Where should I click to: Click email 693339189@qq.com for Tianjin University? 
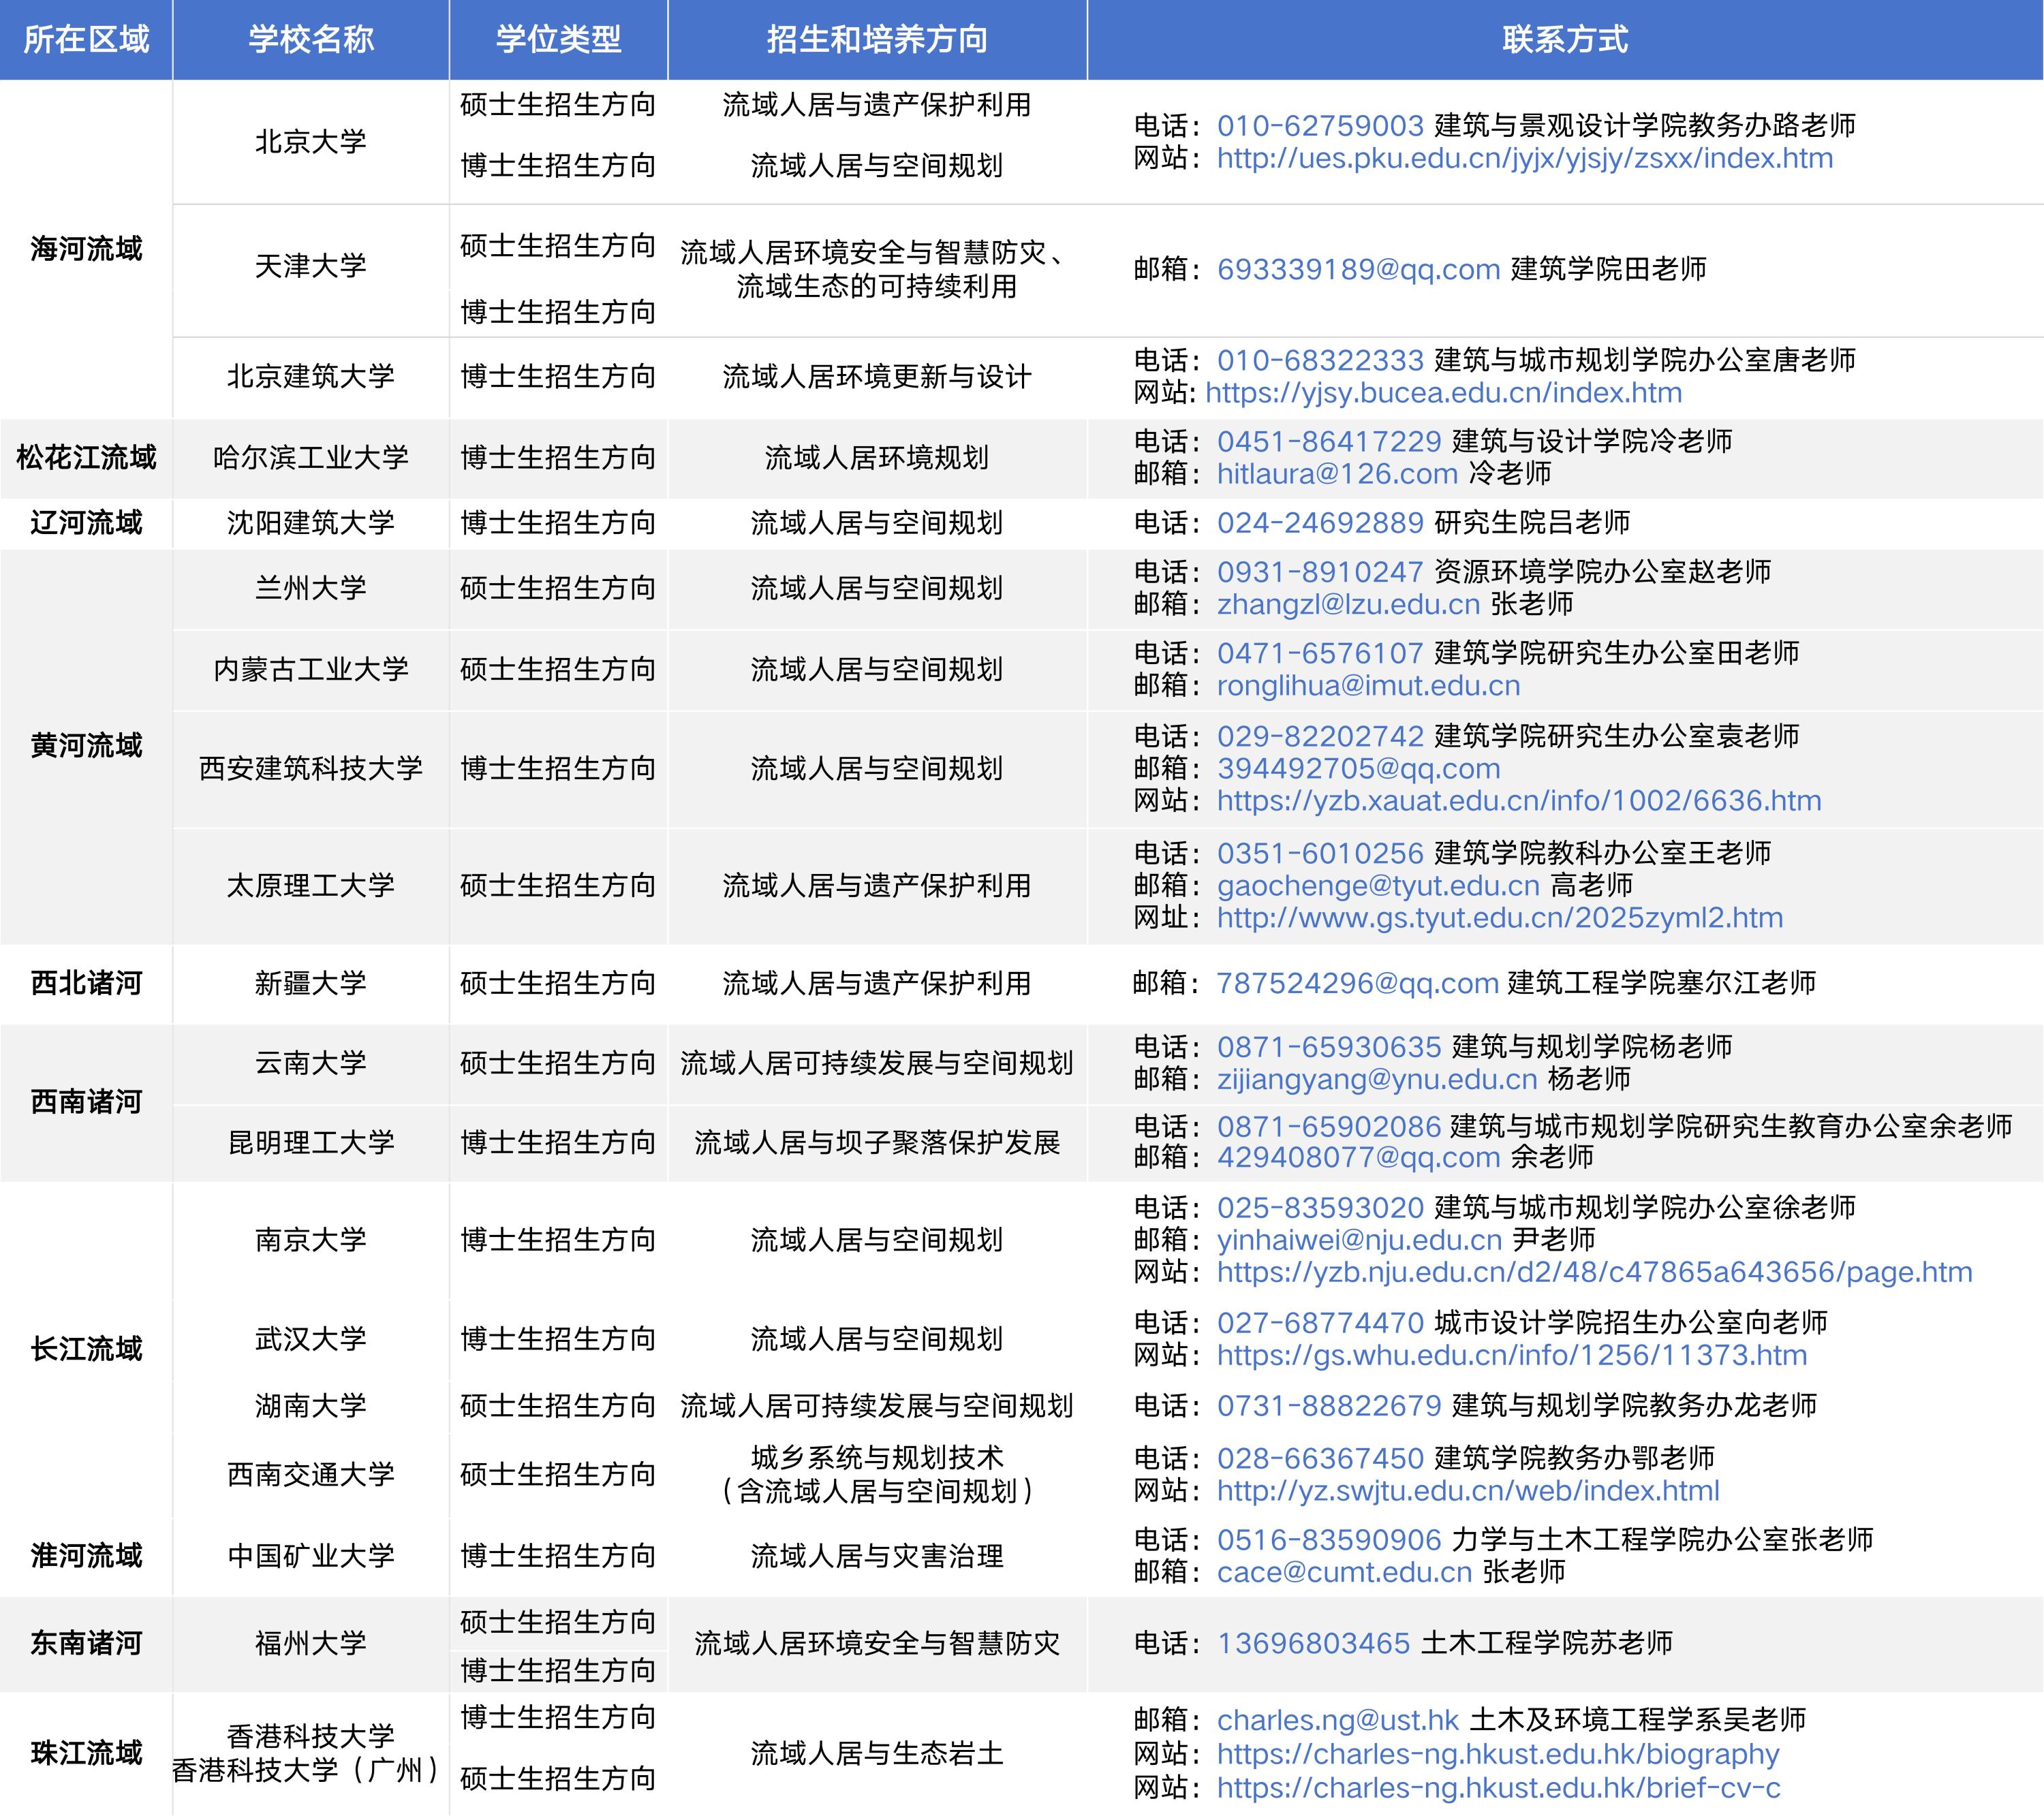pos(1358,269)
